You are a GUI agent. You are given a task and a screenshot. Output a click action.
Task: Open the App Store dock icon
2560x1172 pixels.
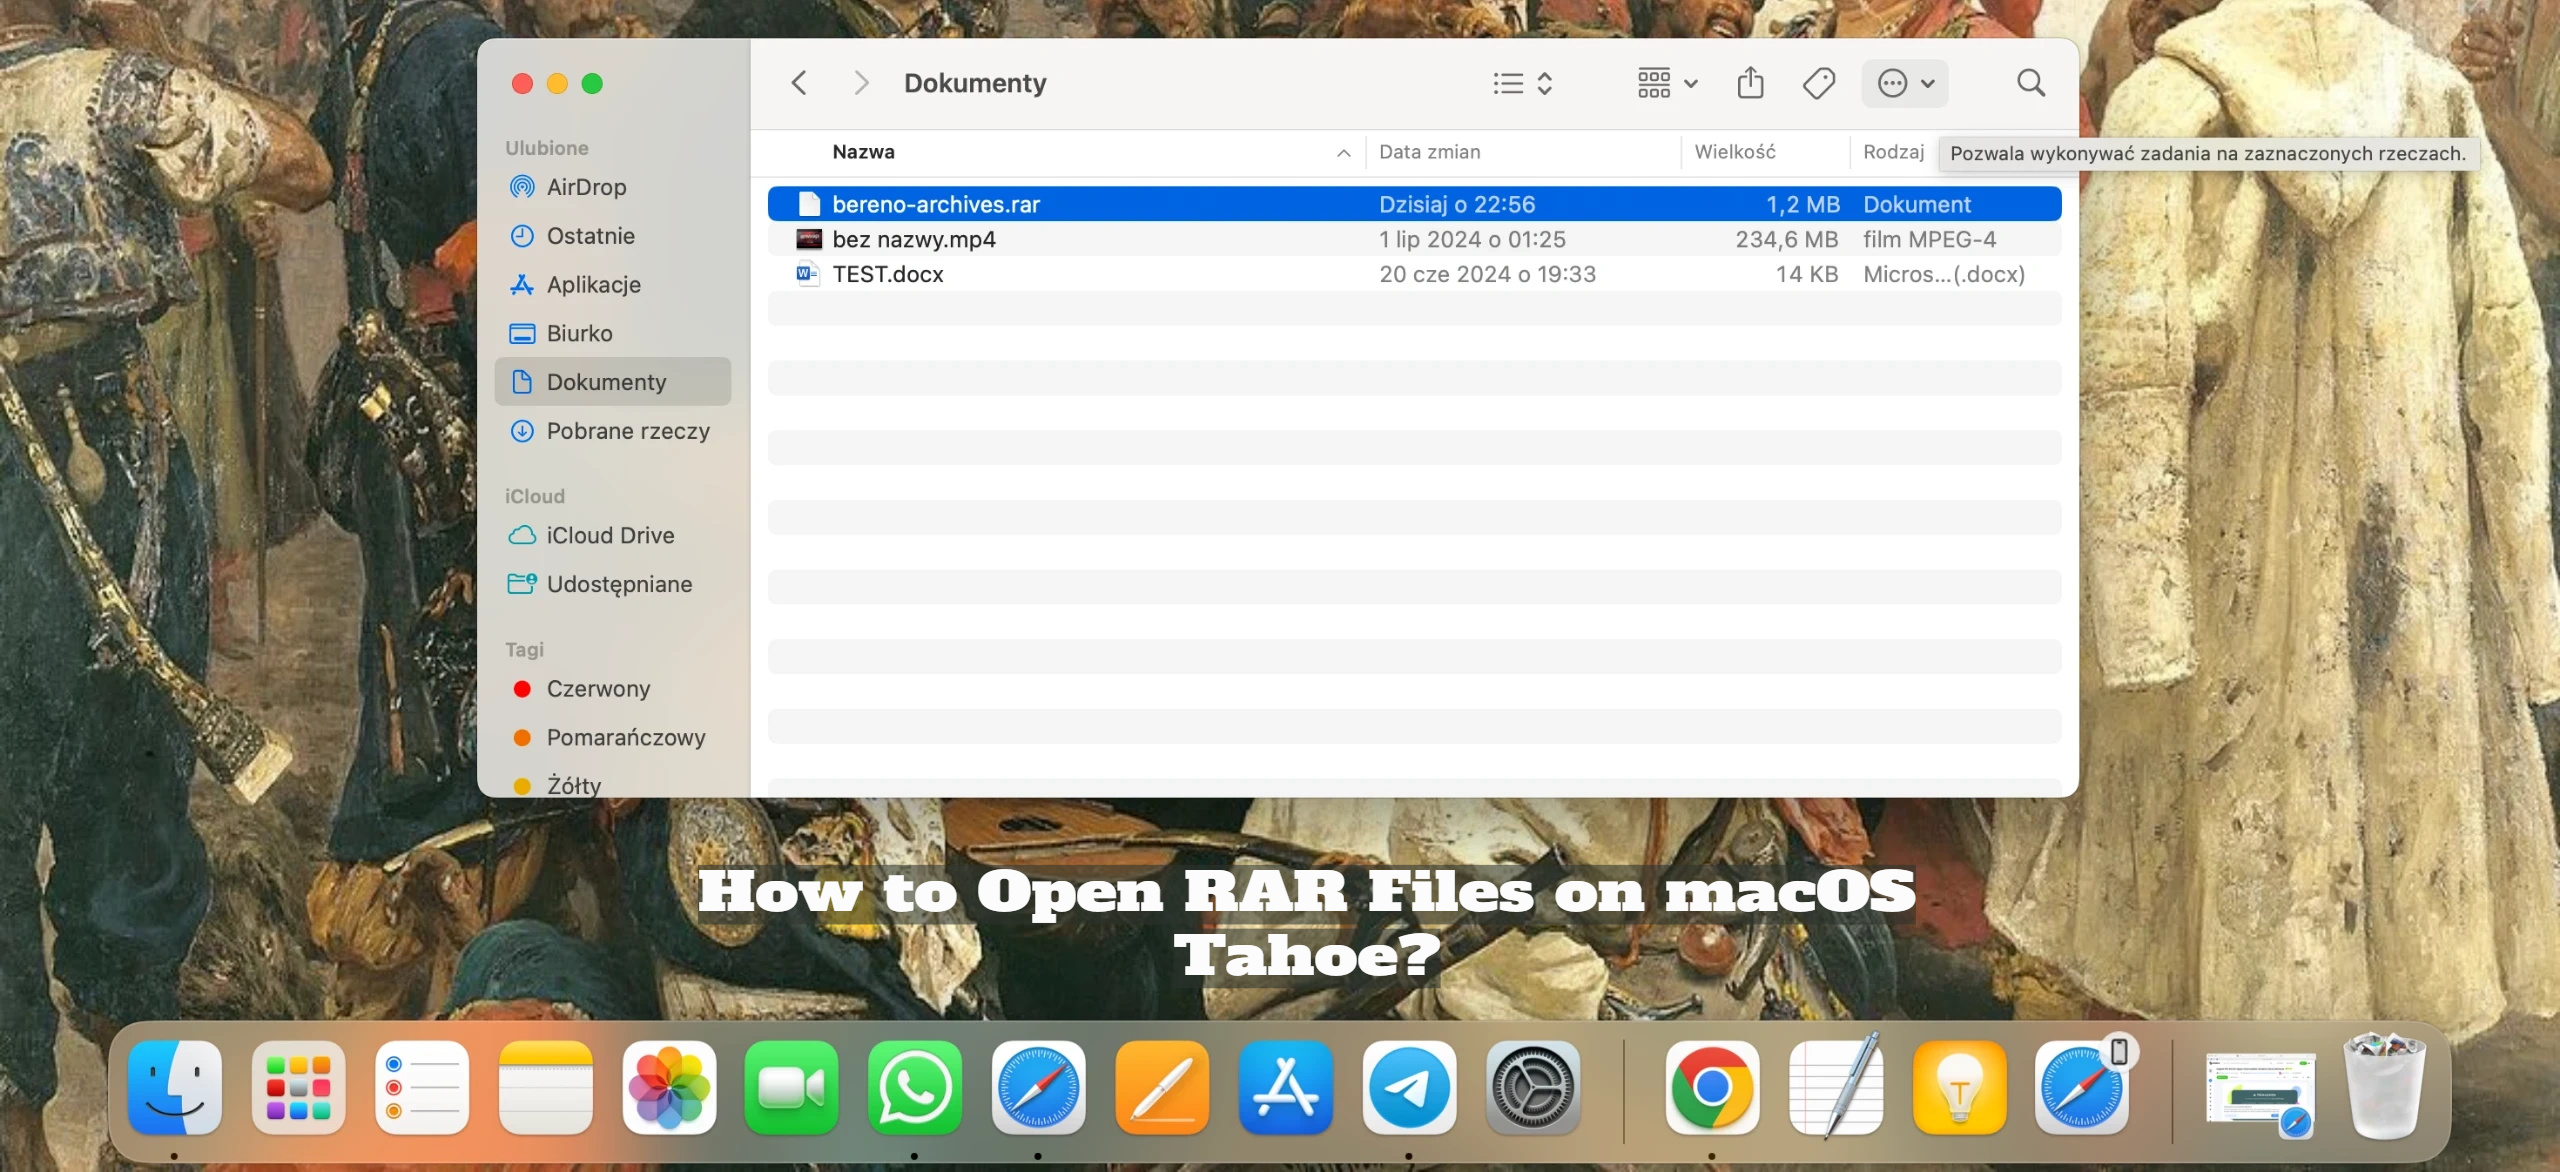coord(1285,1088)
